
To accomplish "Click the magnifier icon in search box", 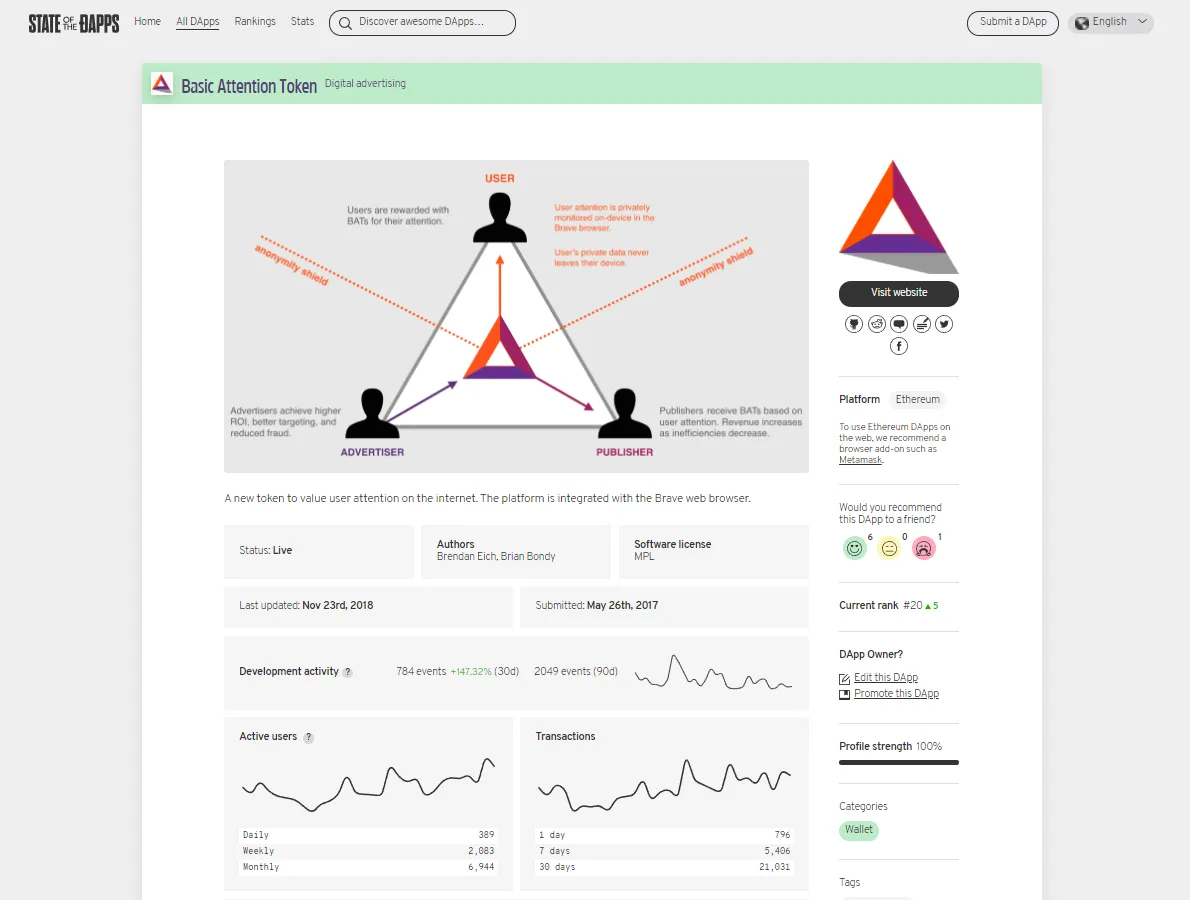I will click(345, 23).
